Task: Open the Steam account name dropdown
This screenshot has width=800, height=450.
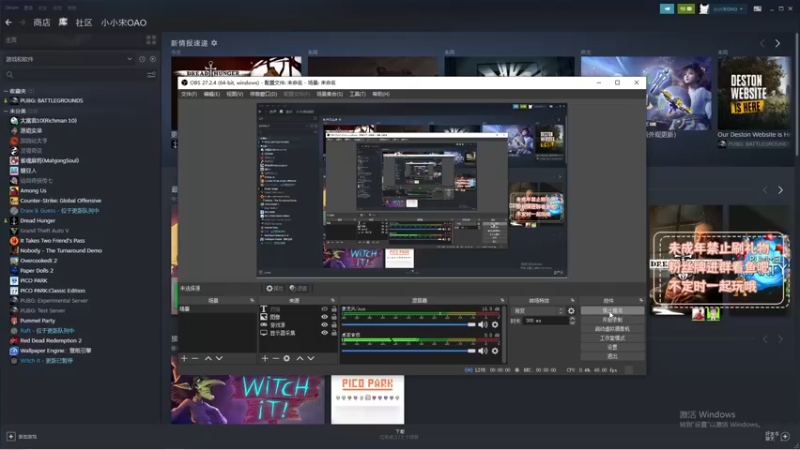Action: coord(728,9)
